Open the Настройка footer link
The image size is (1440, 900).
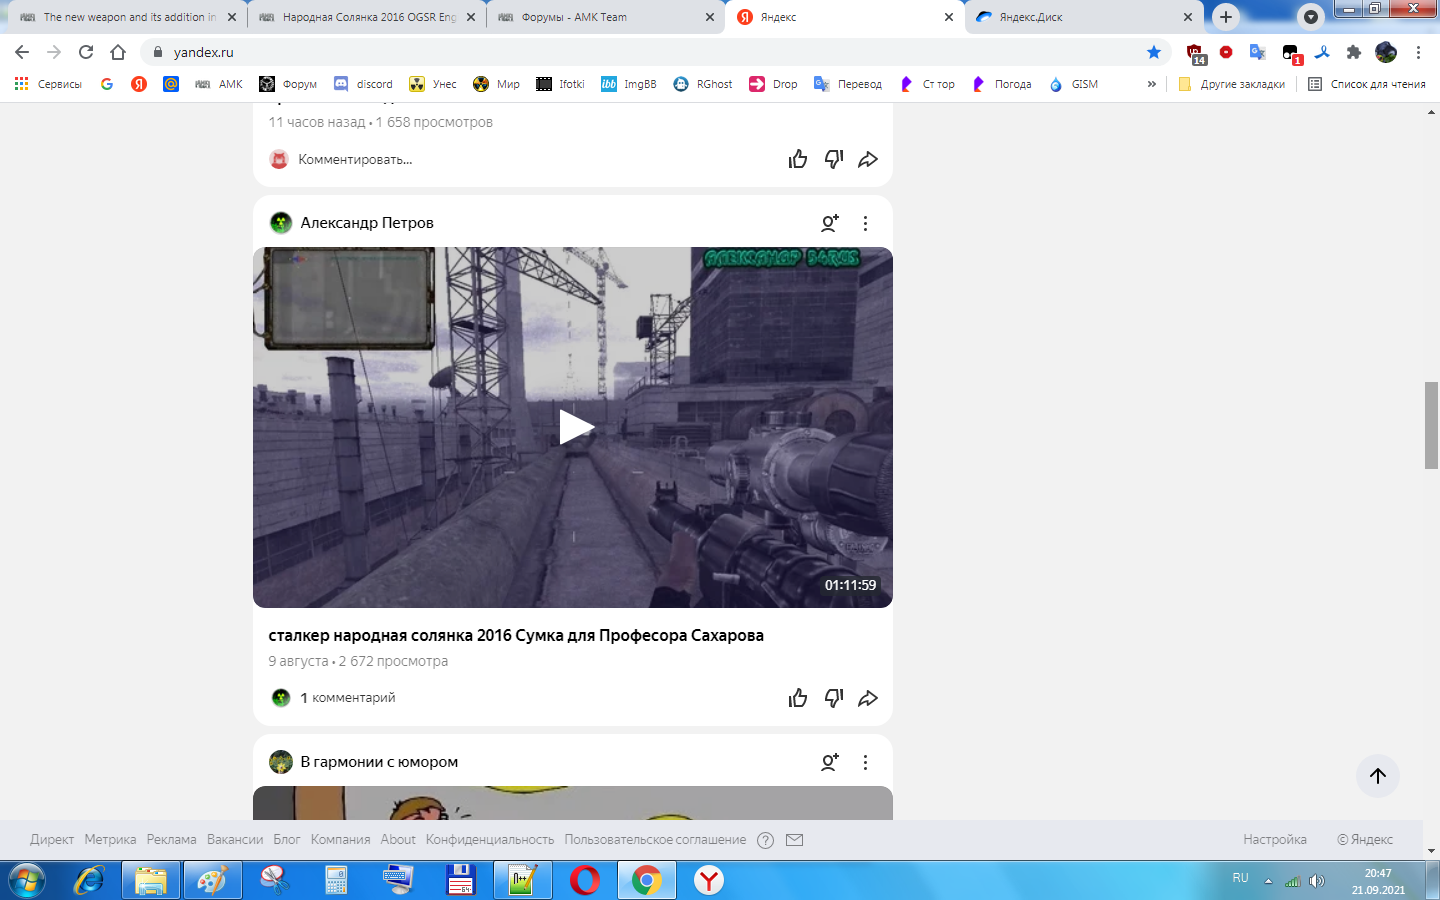click(x=1275, y=840)
